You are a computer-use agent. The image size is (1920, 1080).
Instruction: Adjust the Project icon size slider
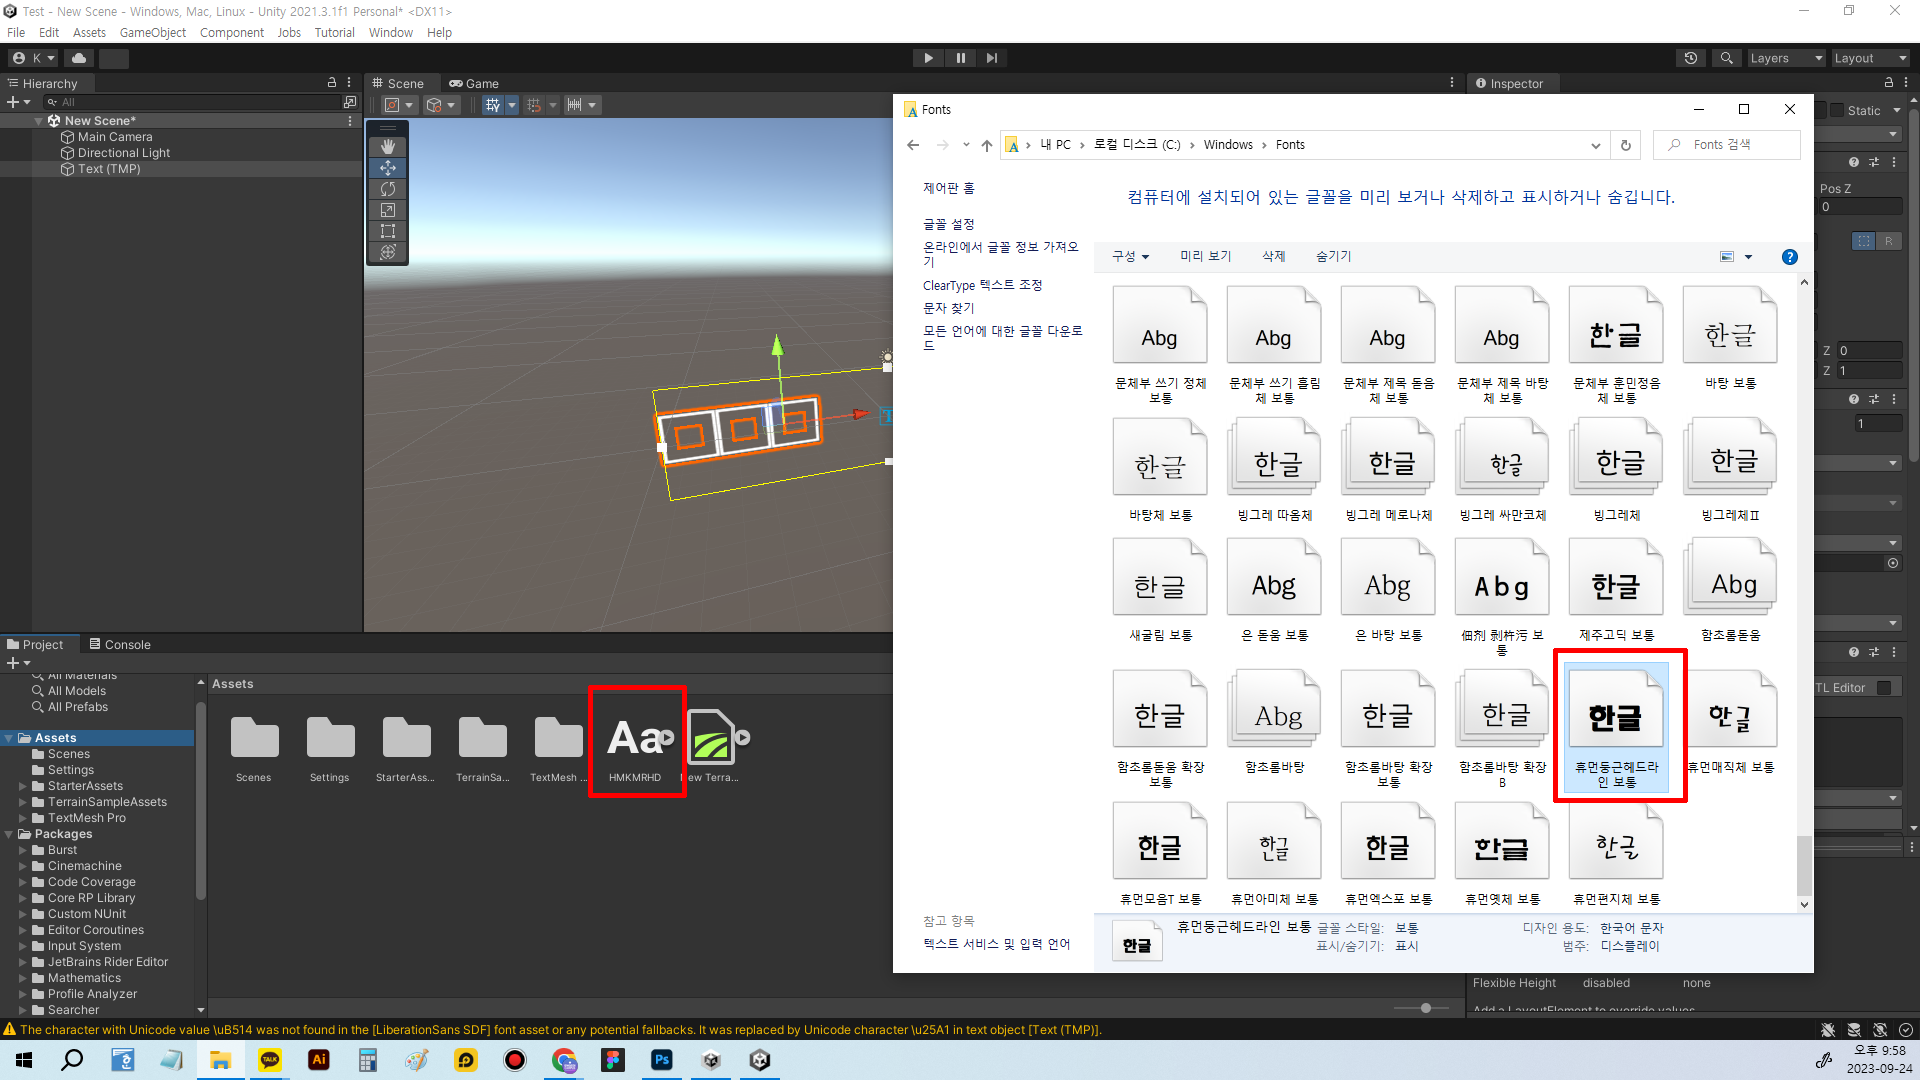coord(1426,1008)
